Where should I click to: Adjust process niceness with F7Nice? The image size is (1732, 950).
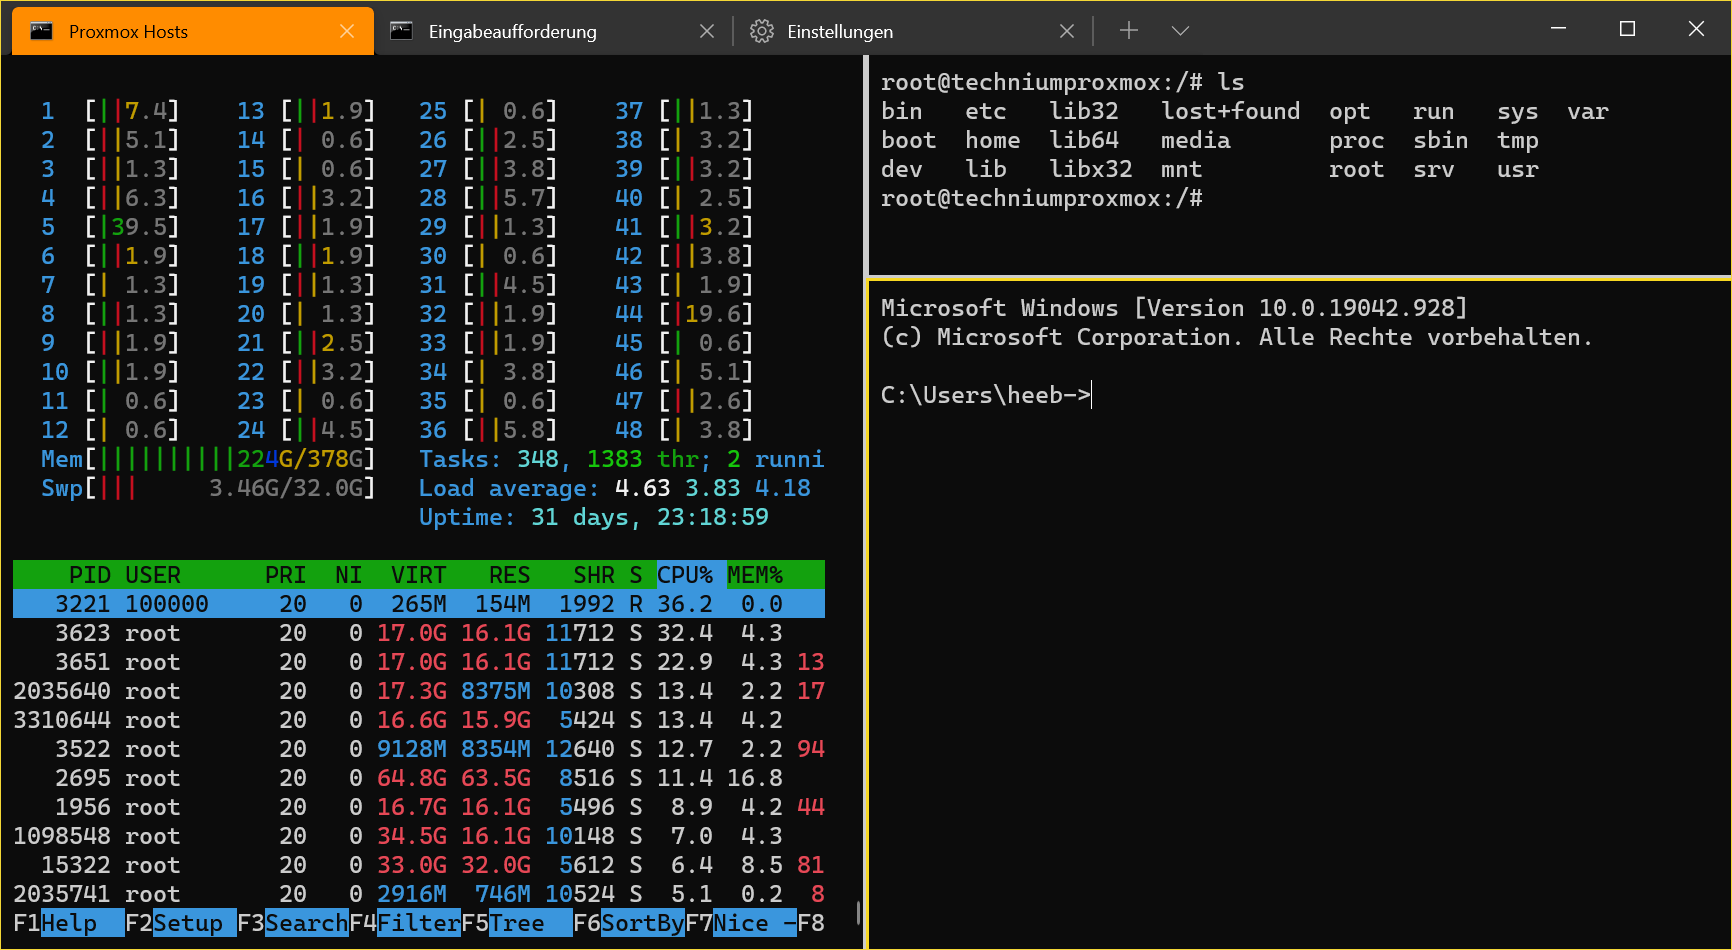click(740, 923)
